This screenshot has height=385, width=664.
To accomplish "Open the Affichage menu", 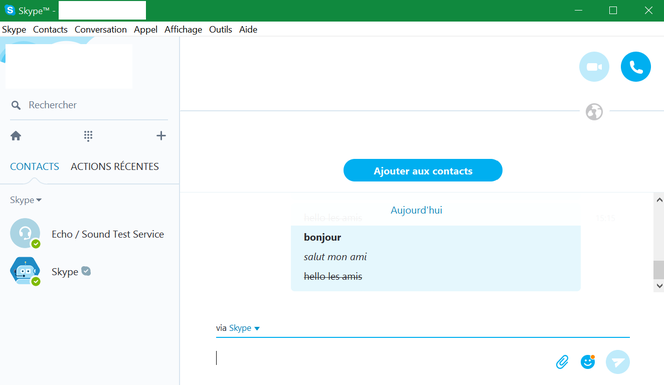I will [183, 30].
